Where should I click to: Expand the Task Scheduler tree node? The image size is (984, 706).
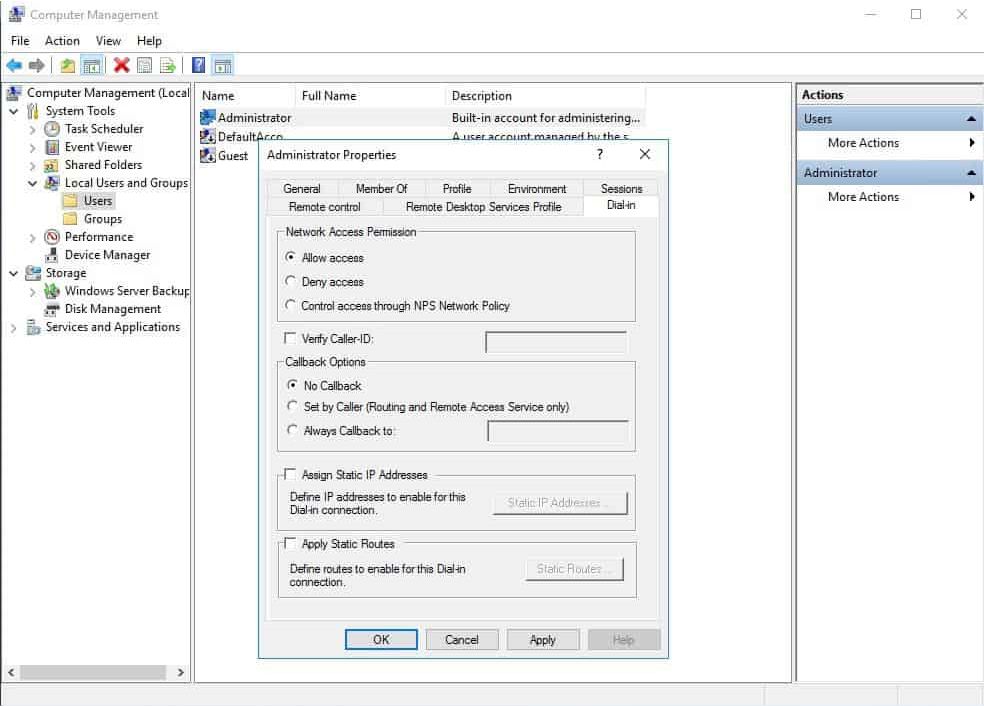point(33,130)
